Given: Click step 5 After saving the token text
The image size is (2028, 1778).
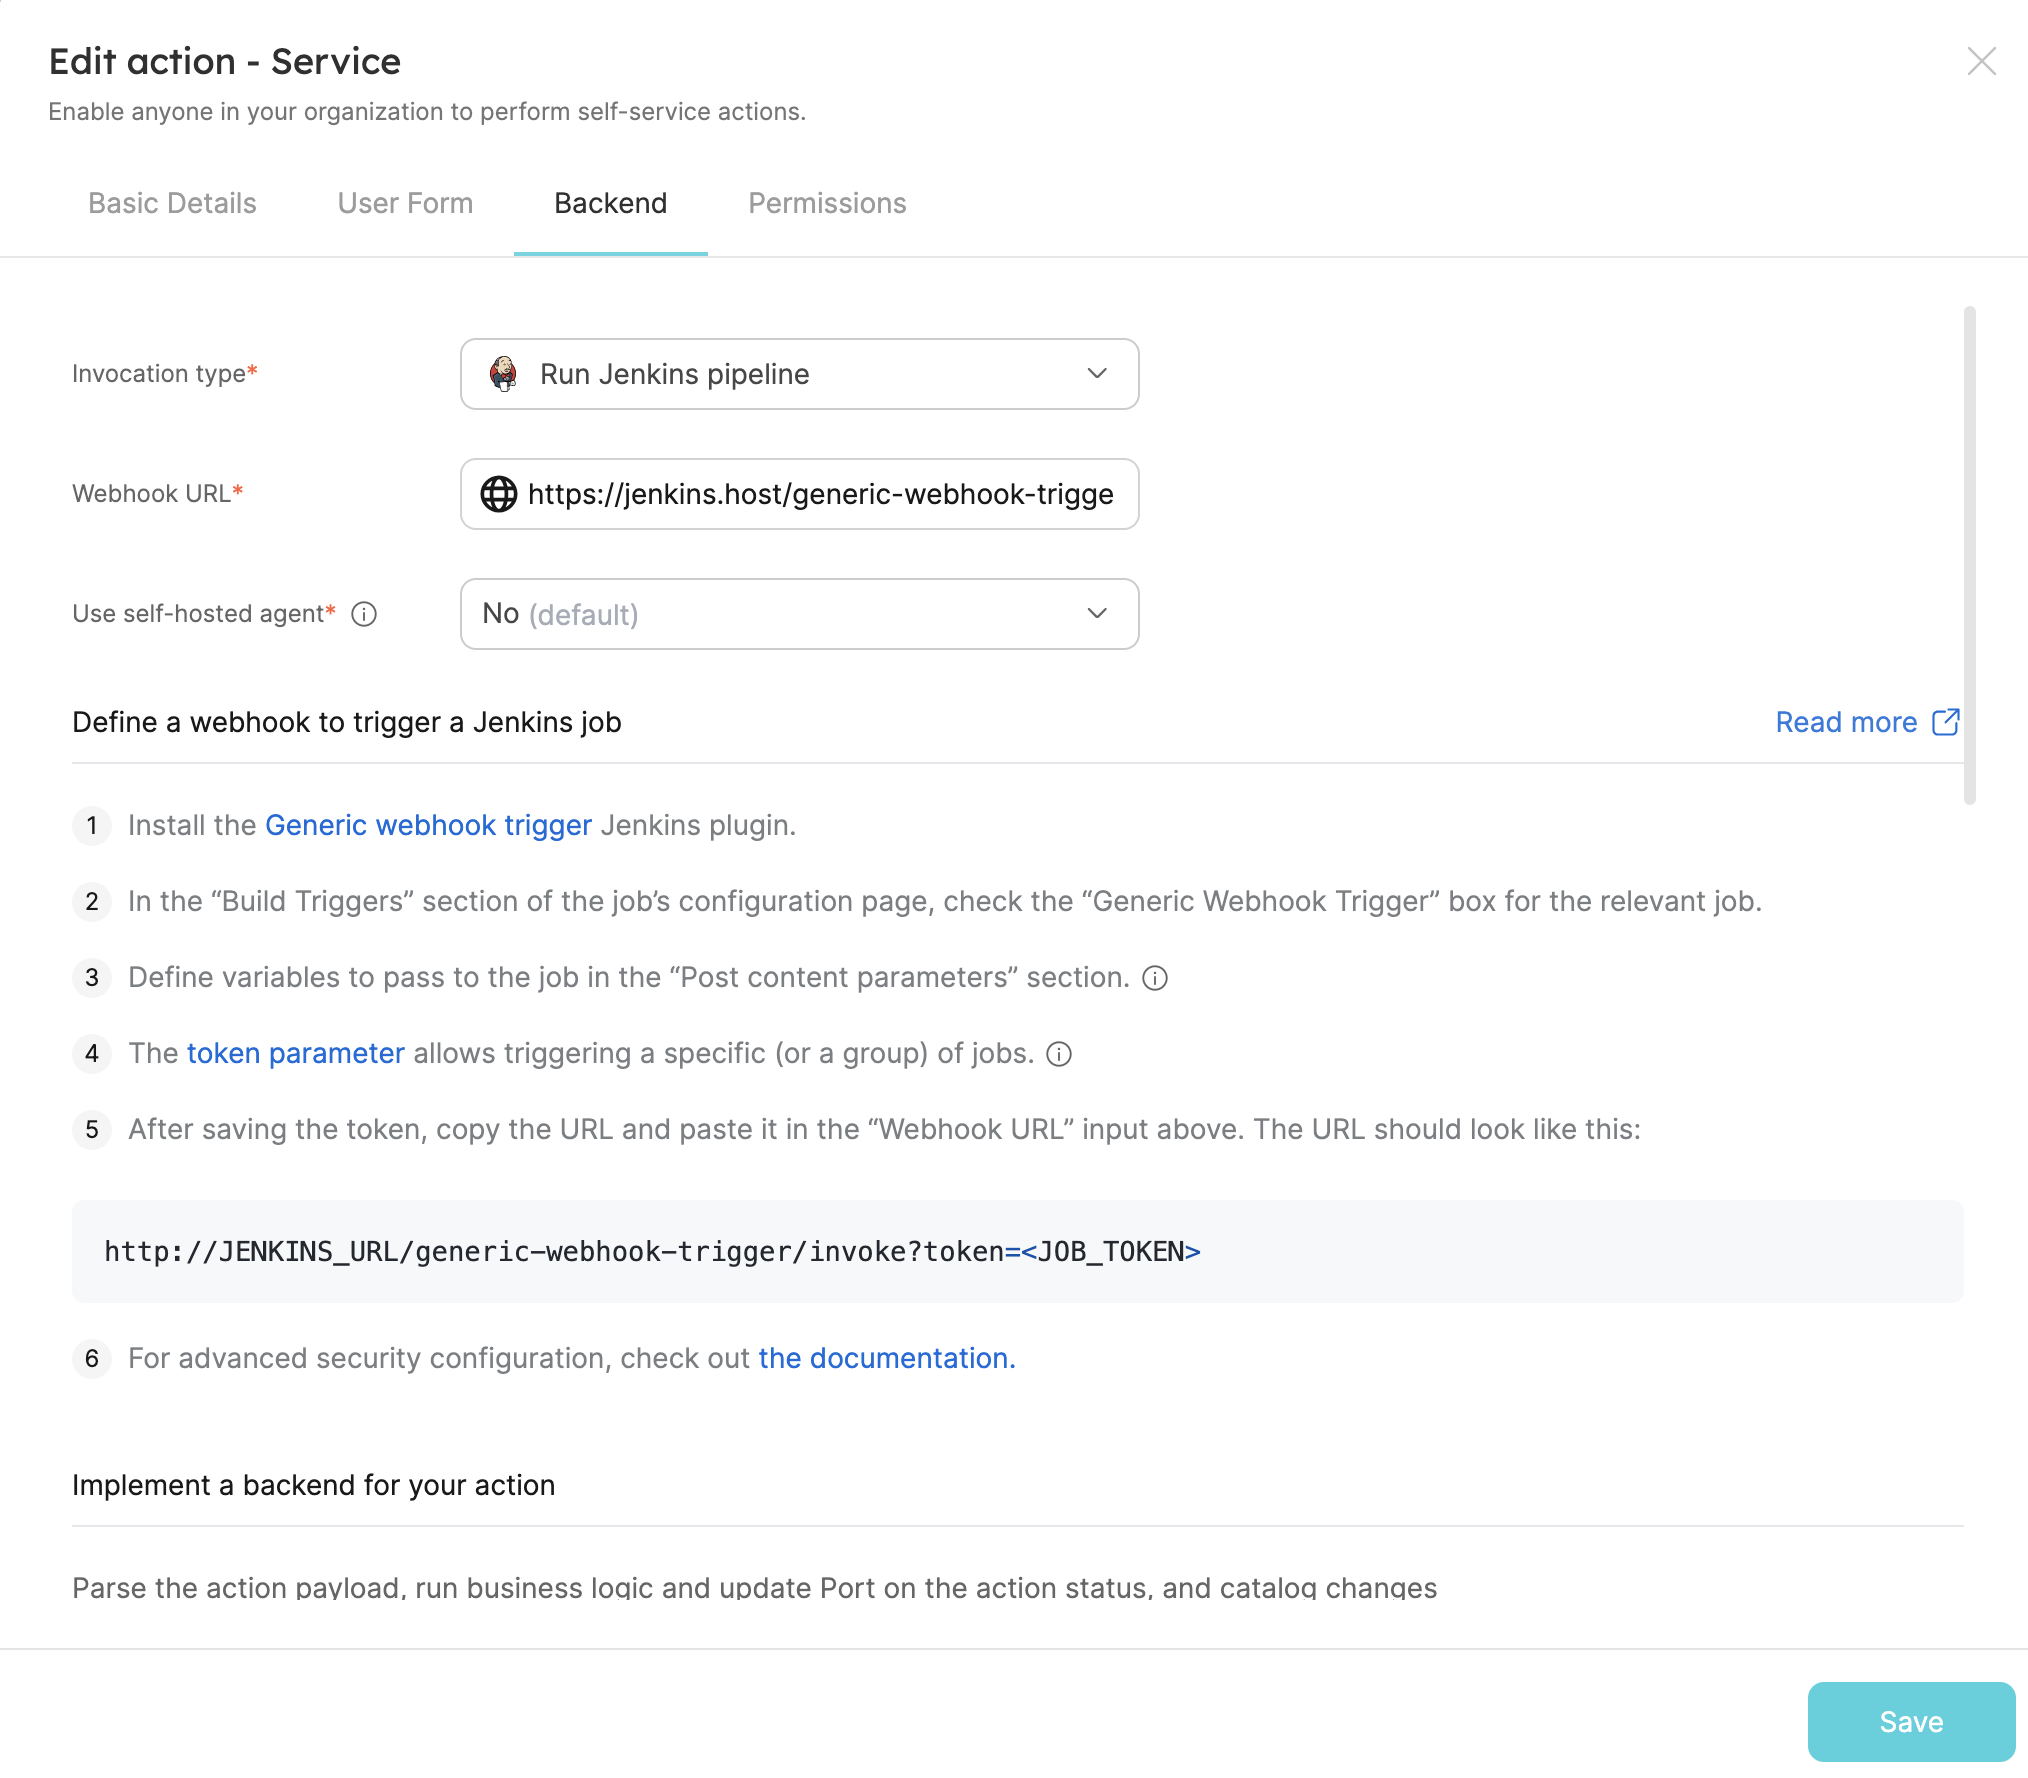Looking at the screenshot, I should 884,1129.
